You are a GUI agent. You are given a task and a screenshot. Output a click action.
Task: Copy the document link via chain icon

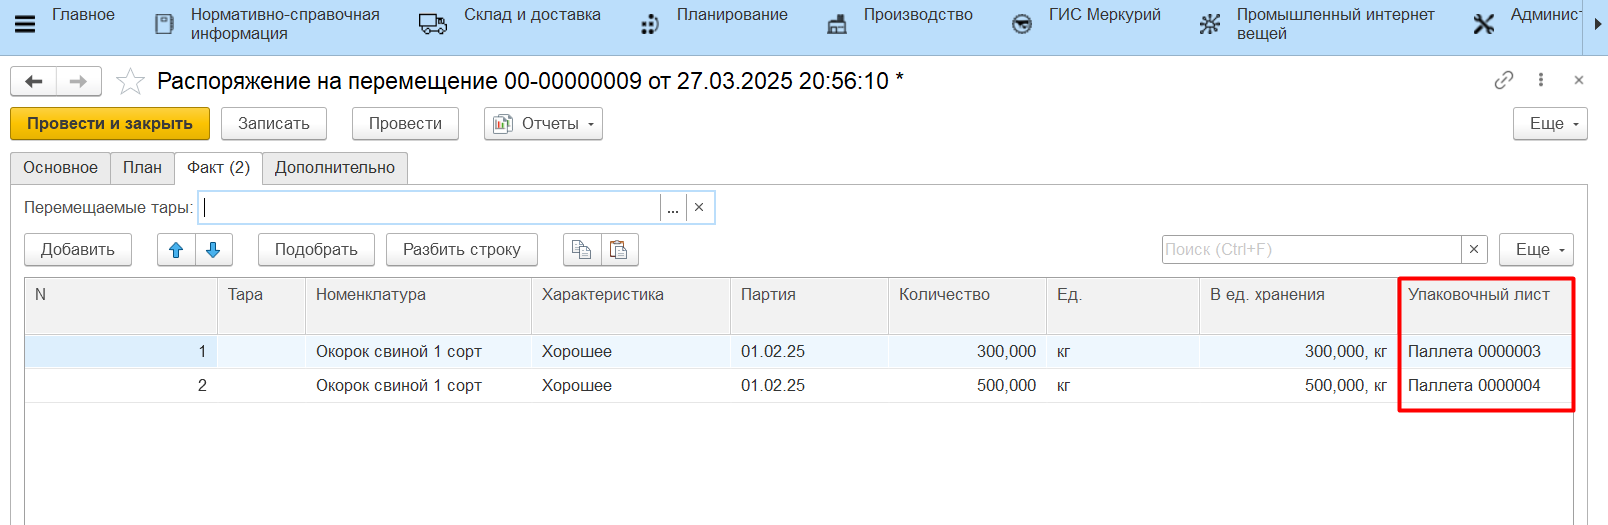coord(1503,80)
